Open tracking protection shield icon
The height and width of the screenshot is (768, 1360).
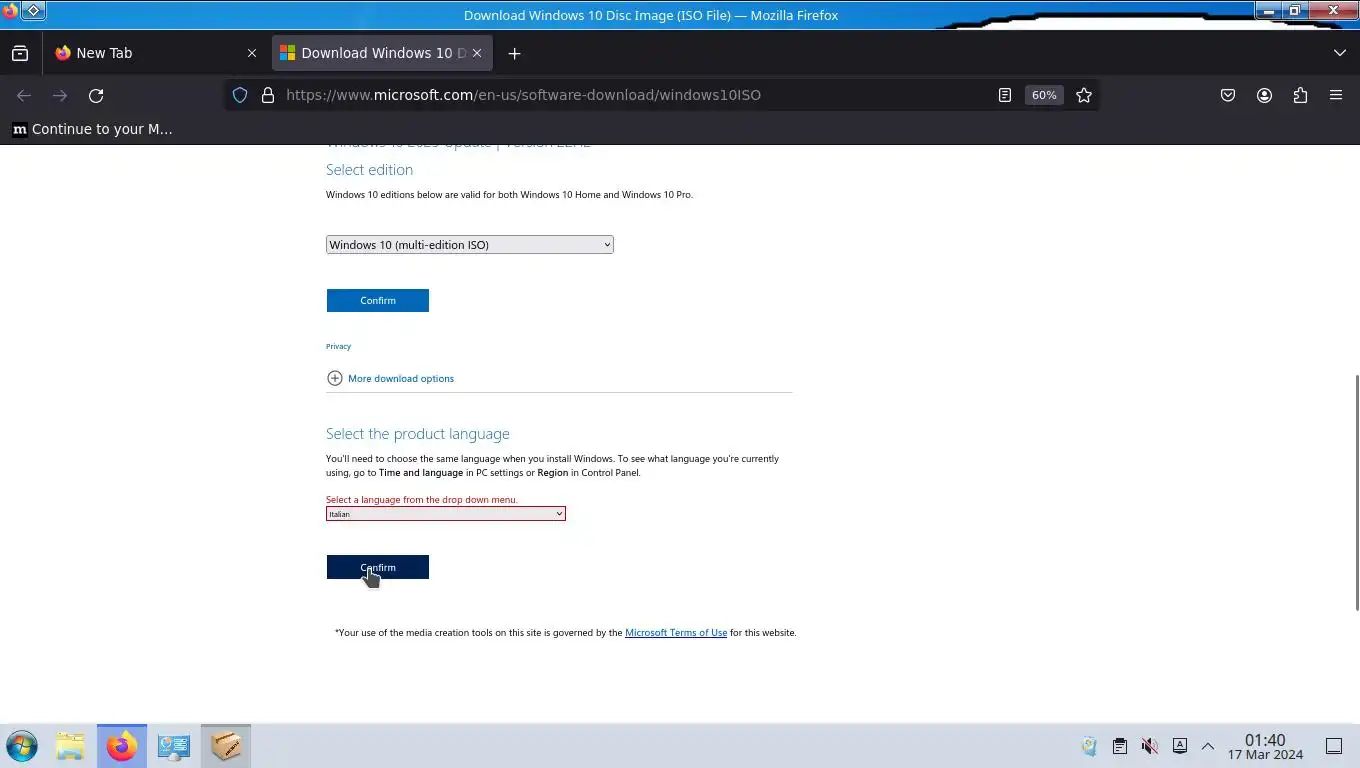(240, 95)
